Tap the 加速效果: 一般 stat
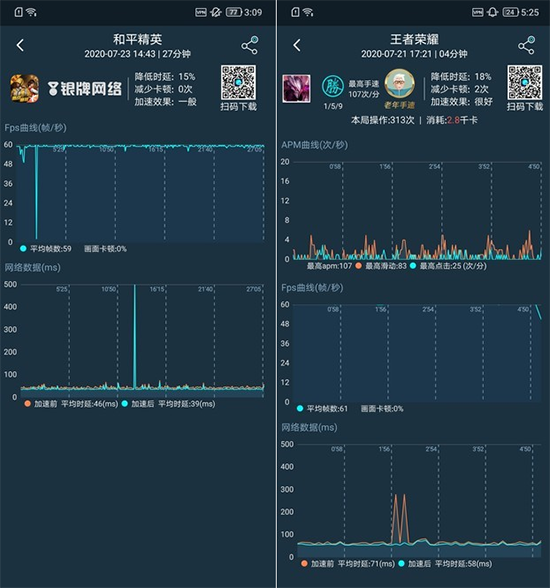550x588 pixels. coord(165,102)
